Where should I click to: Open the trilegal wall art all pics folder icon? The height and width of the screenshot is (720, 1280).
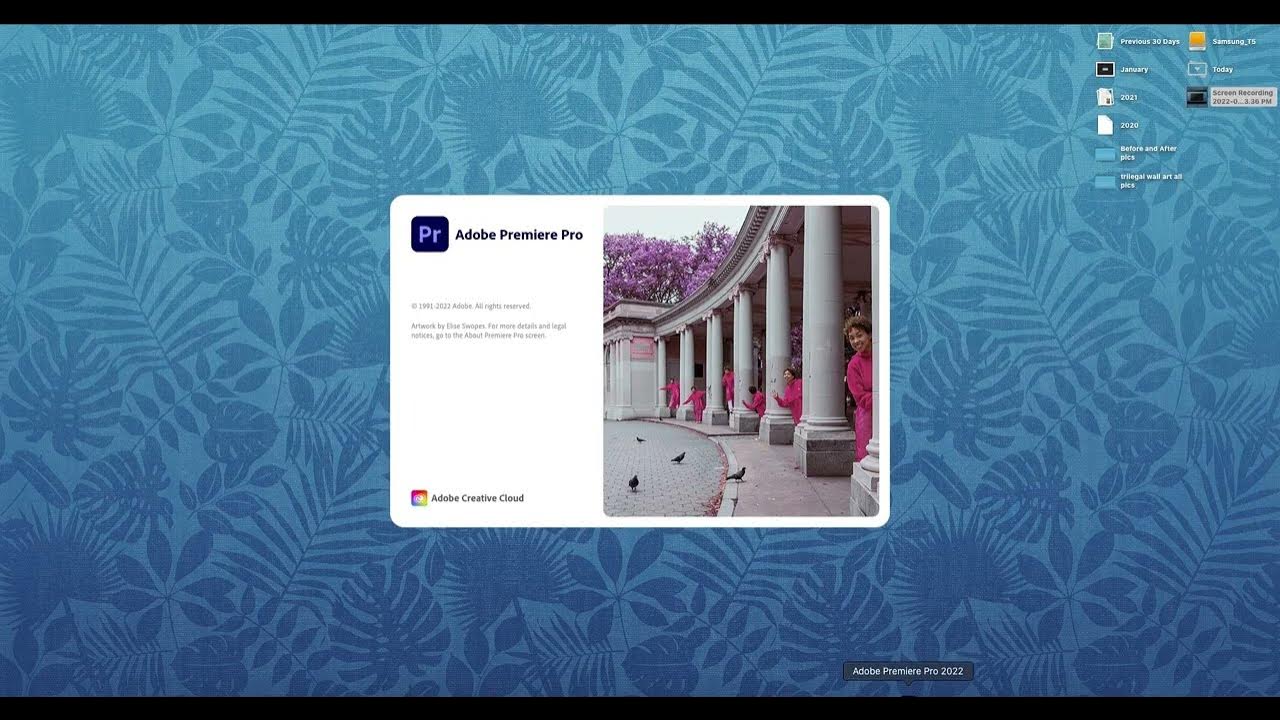(1105, 181)
